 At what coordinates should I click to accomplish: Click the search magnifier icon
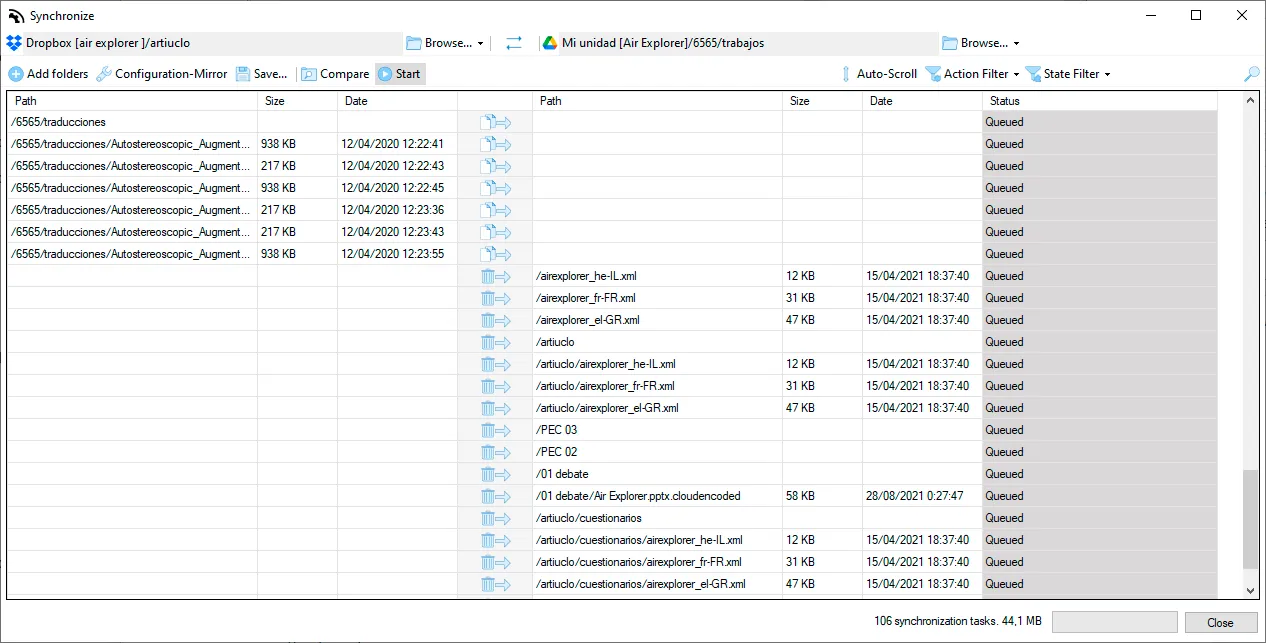(x=1251, y=74)
